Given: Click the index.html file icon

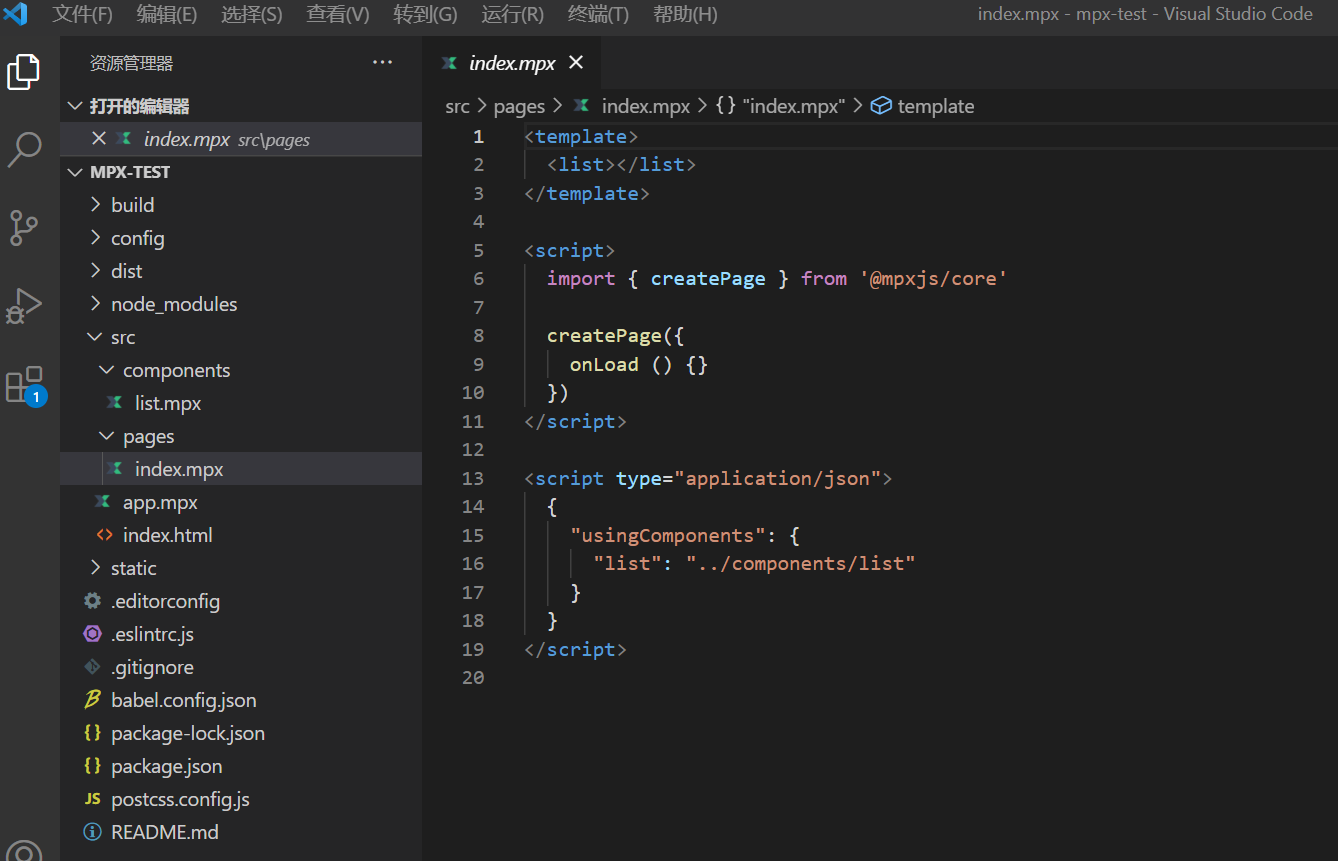Looking at the screenshot, I should [104, 535].
